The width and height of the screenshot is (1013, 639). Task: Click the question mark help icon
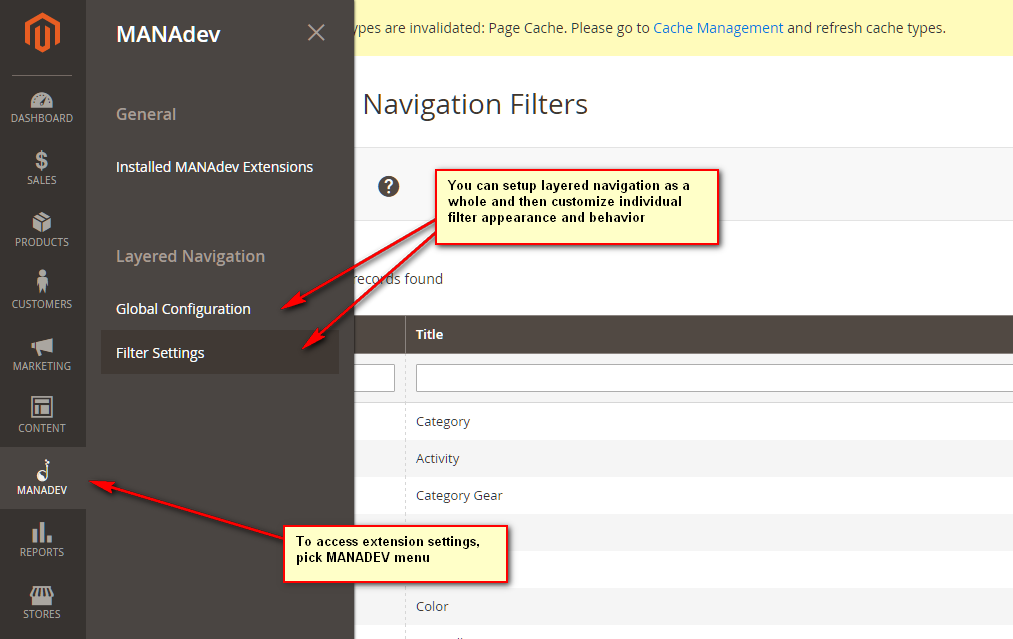[389, 186]
